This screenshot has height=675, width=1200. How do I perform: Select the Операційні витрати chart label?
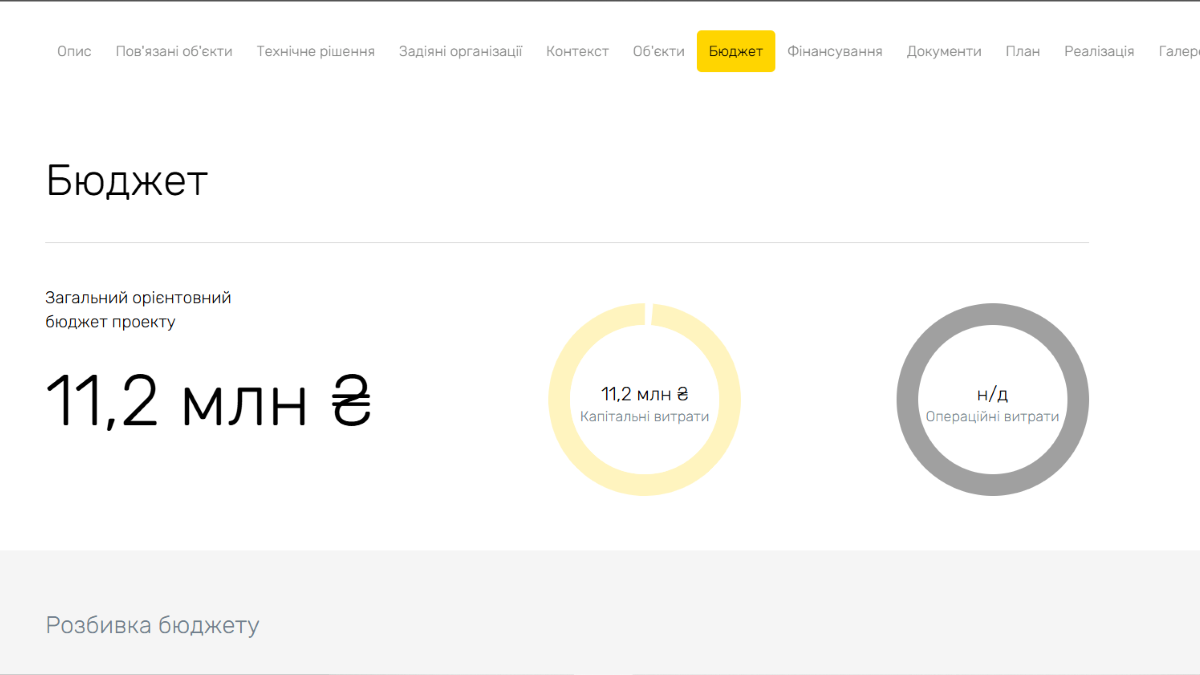coord(992,417)
